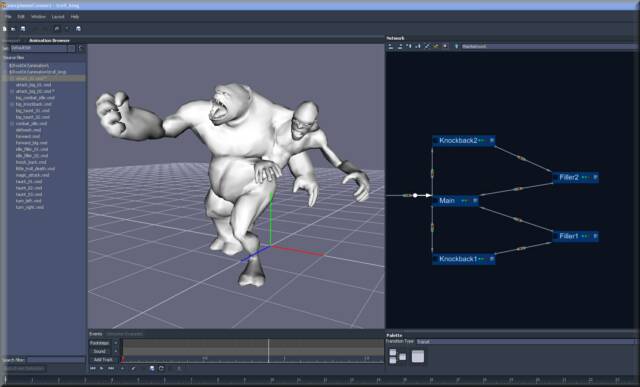Viewport: 640px width, 387px height.
Task: Click the square icon on Knockback2 node
Action: 492,141
